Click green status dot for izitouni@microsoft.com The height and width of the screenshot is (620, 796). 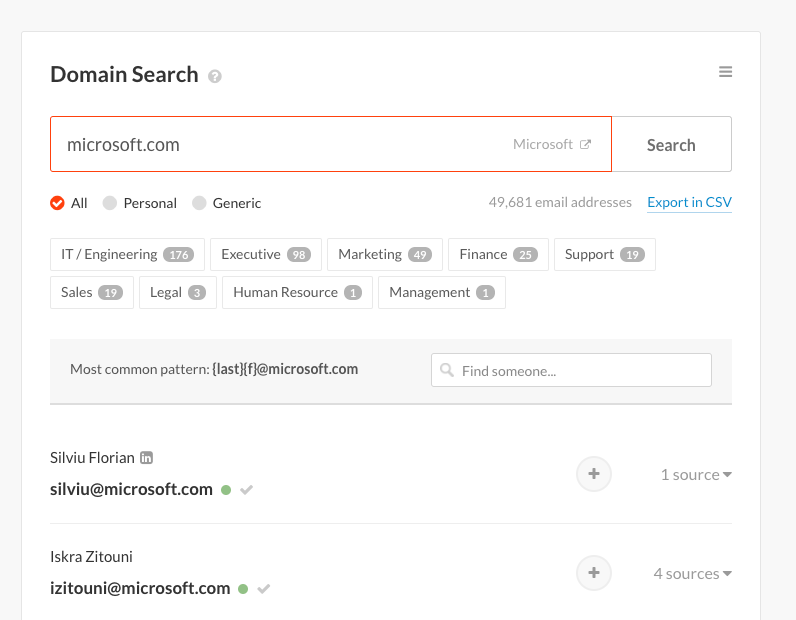(243, 589)
